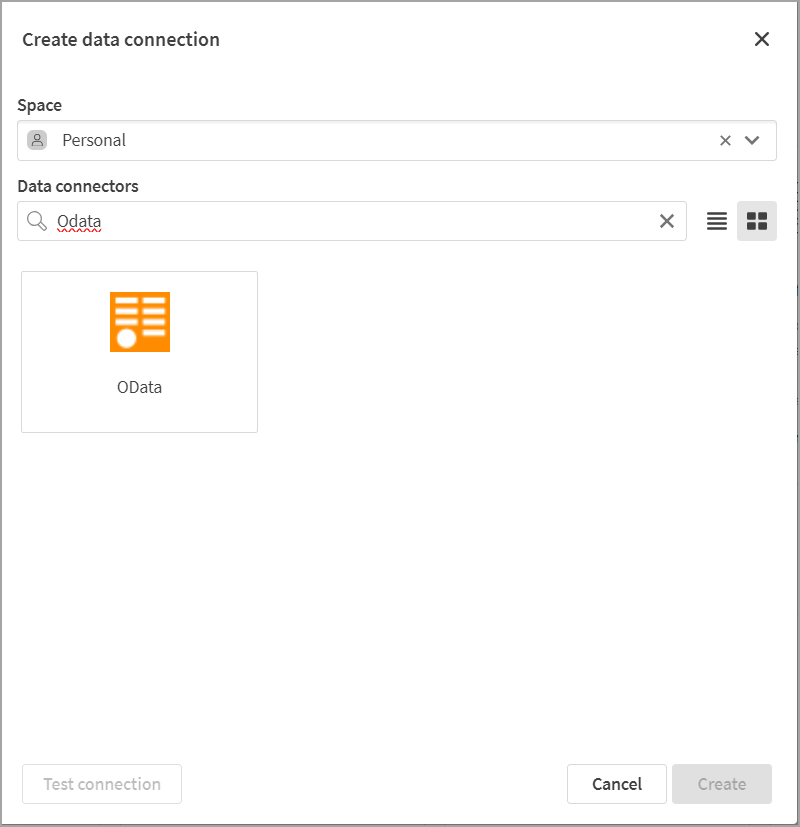Viewport: 800px width, 827px height.
Task: Remove the Personal space selection
Action: (725, 140)
